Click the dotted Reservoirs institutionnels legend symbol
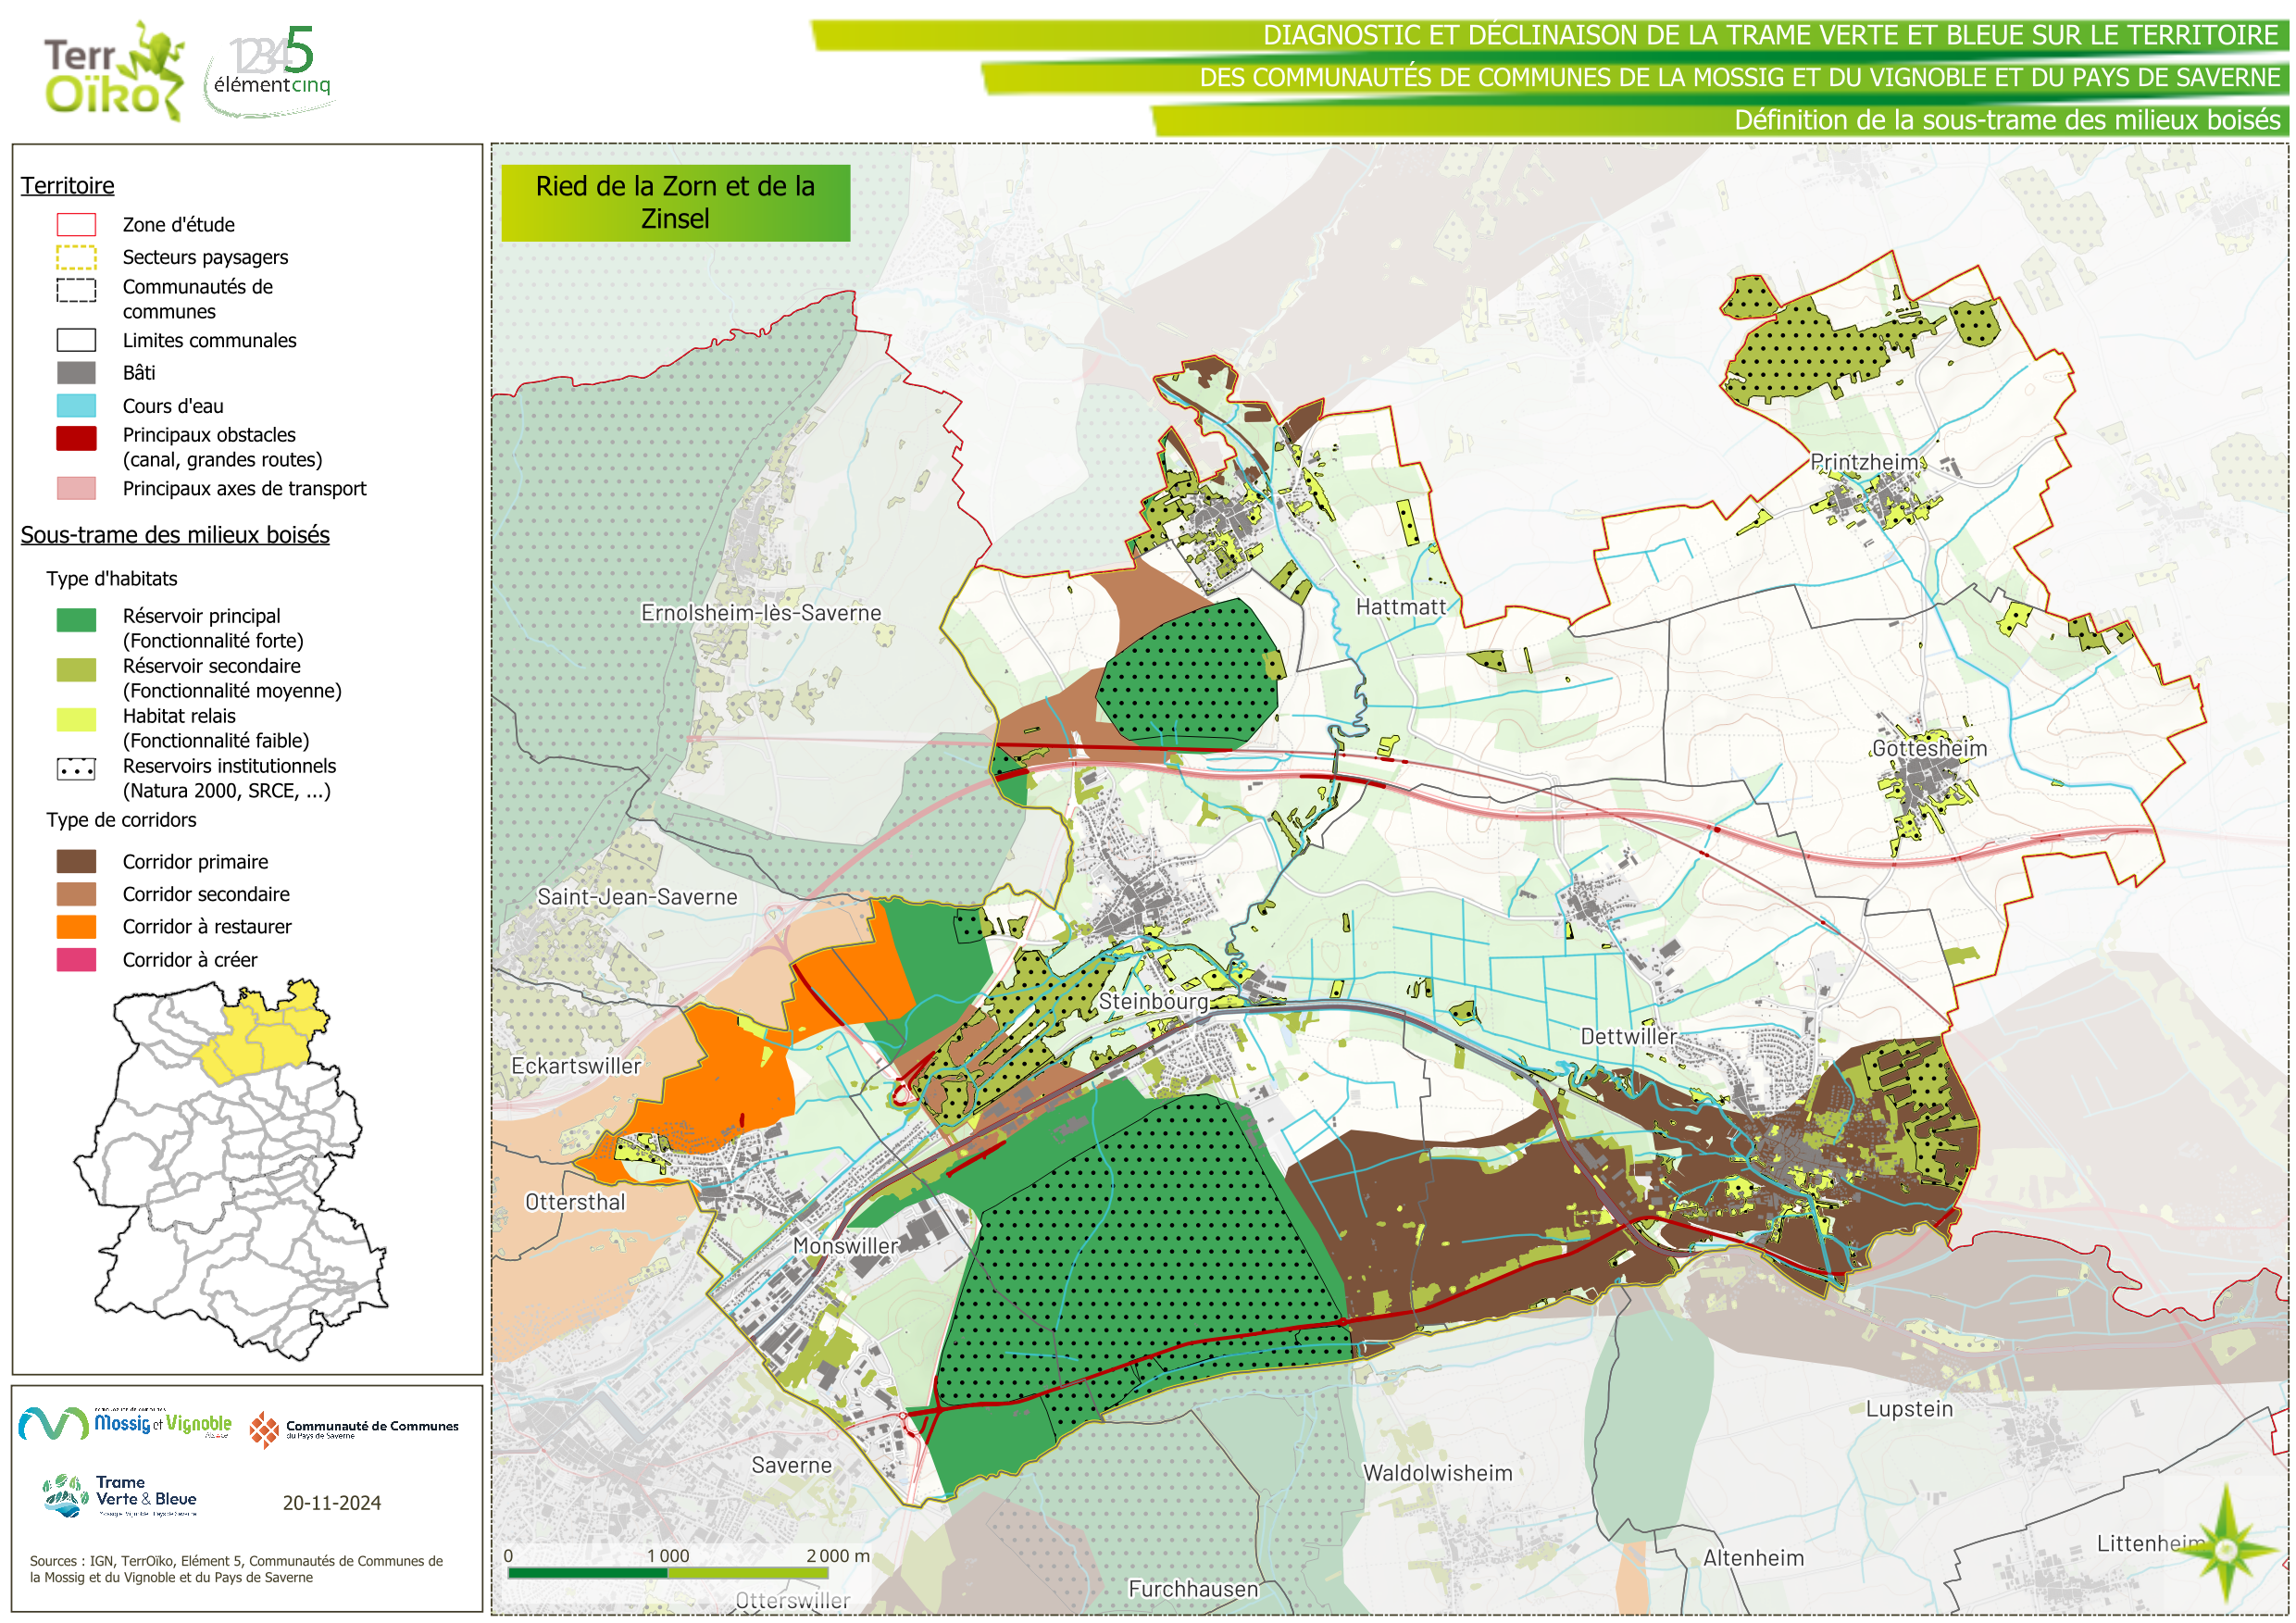2296x1623 pixels. pyautogui.click(x=76, y=769)
